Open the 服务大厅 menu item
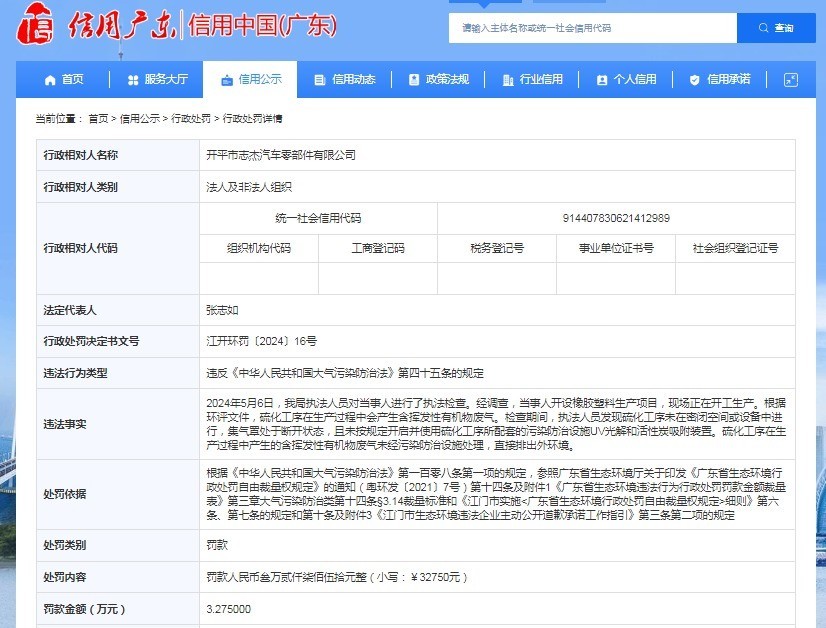 [x=165, y=80]
